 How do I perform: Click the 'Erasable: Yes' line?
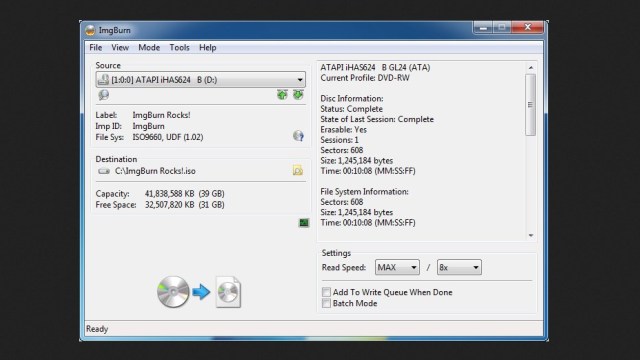click(344, 130)
